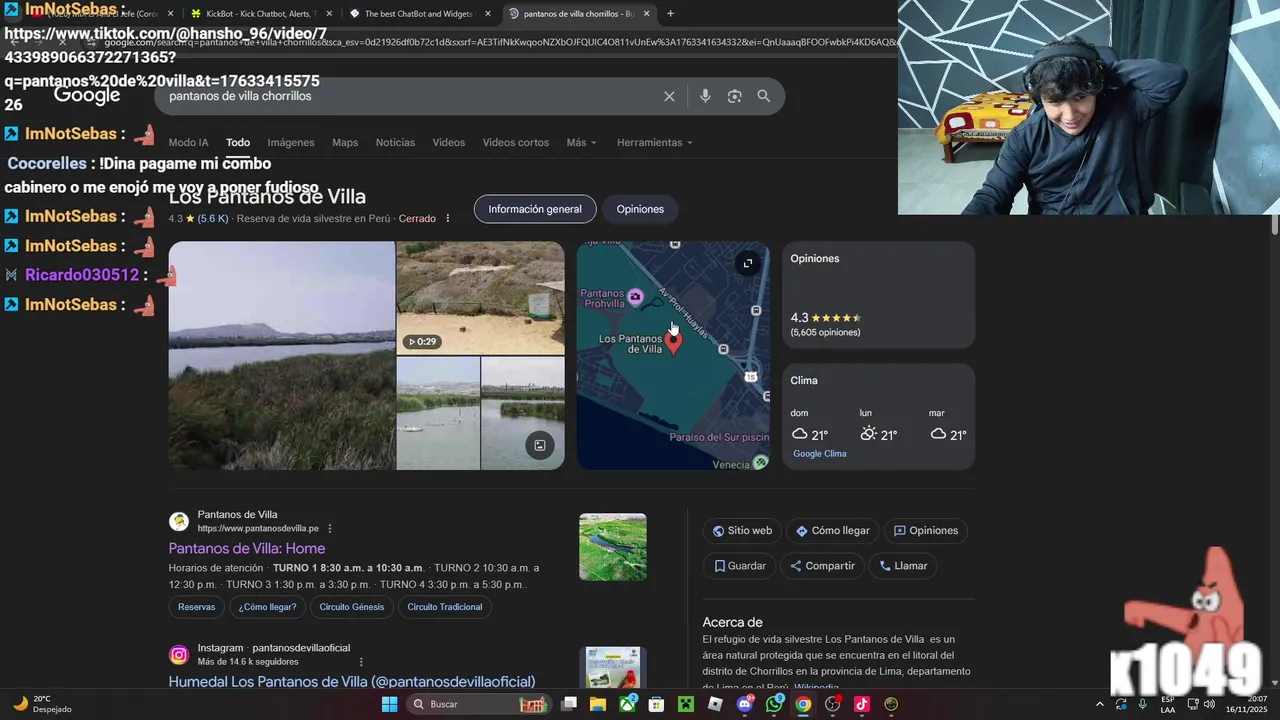The image size is (1280, 720).
Task: Open more options for the Instagram result
Action: coord(361,661)
